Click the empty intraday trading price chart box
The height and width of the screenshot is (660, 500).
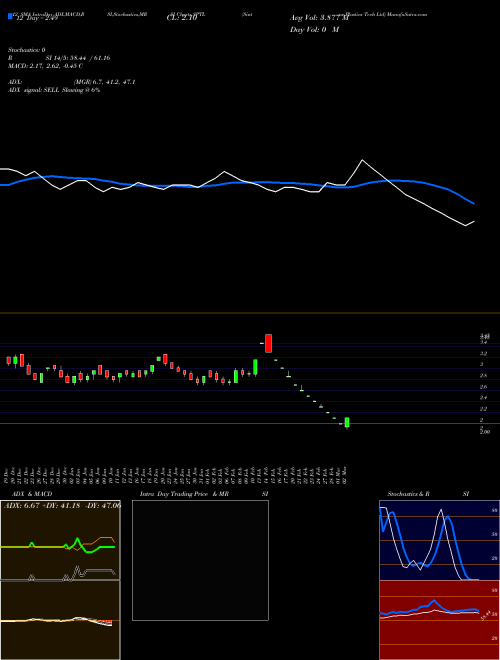tap(200, 560)
